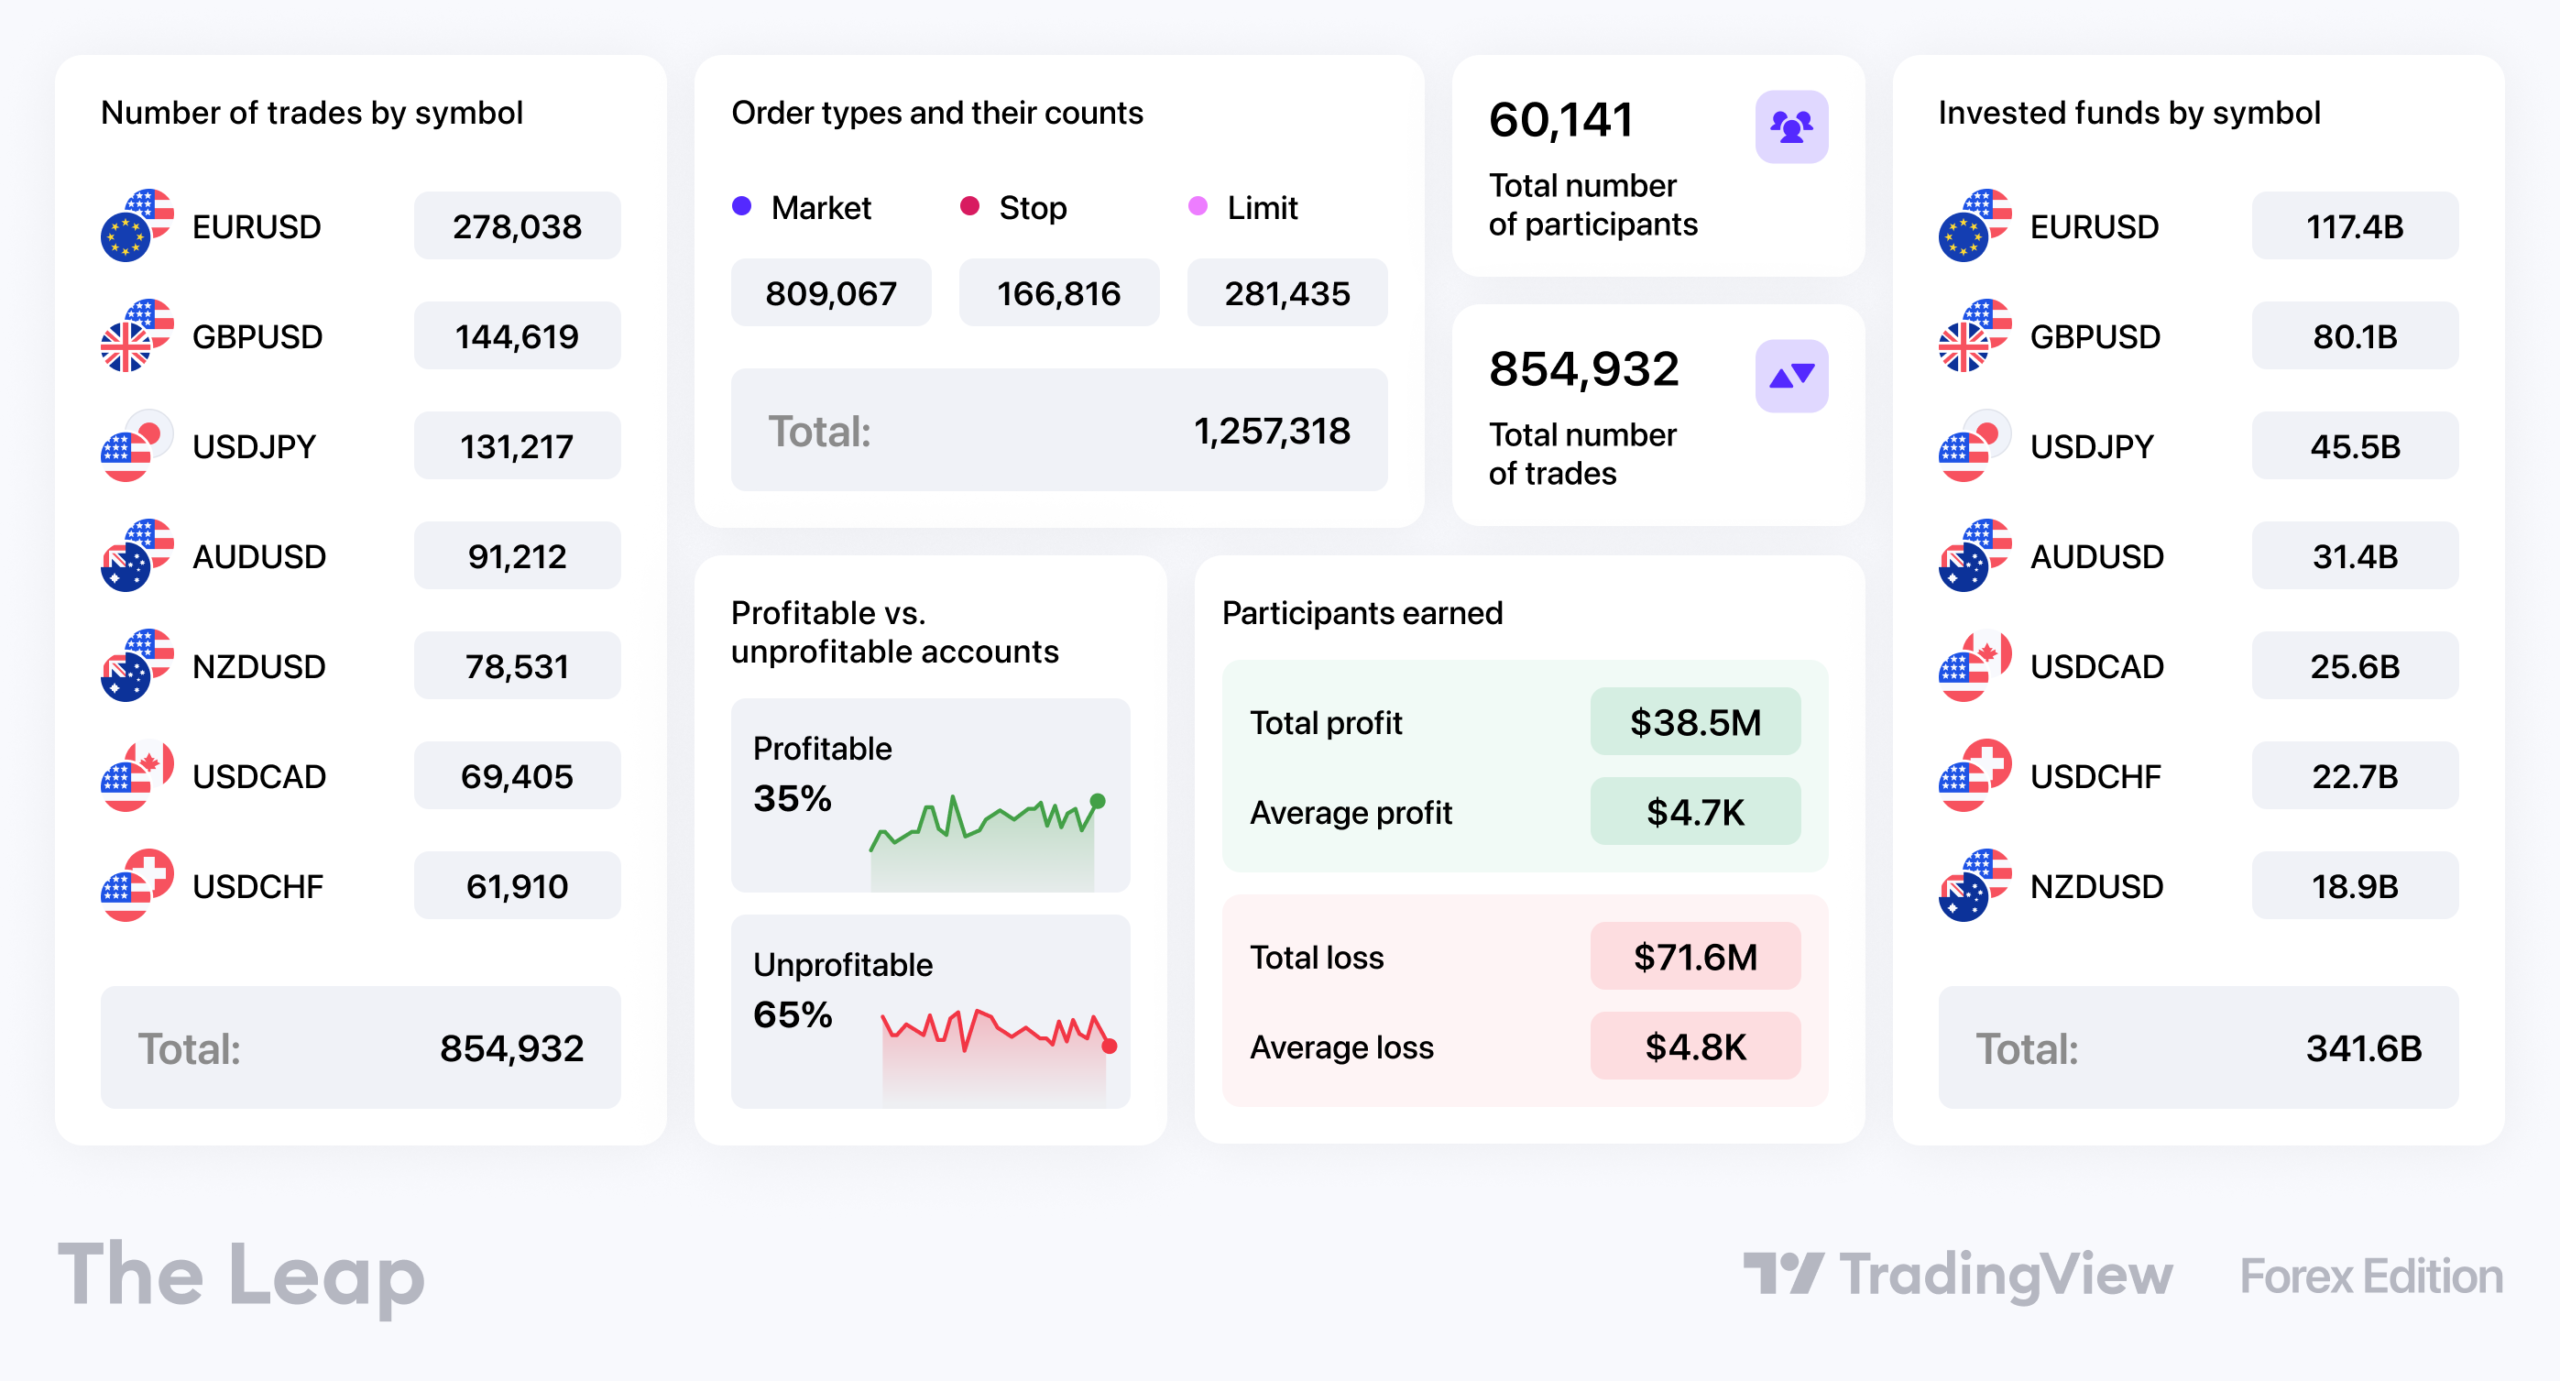This screenshot has height=1381, width=2560.
Task: Click the AUDUSD invested value 31.4B
Action: click(x=2355, y=556)
